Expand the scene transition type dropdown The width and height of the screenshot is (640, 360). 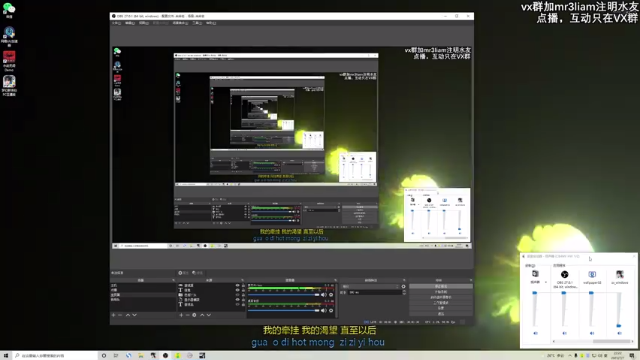pos(371,287)
